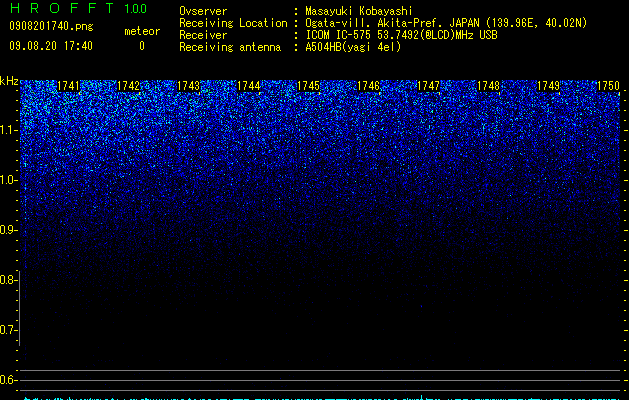Screen dimensions: 629x400
Task: Click the 1750 time marker
Action: click(608, 86)
